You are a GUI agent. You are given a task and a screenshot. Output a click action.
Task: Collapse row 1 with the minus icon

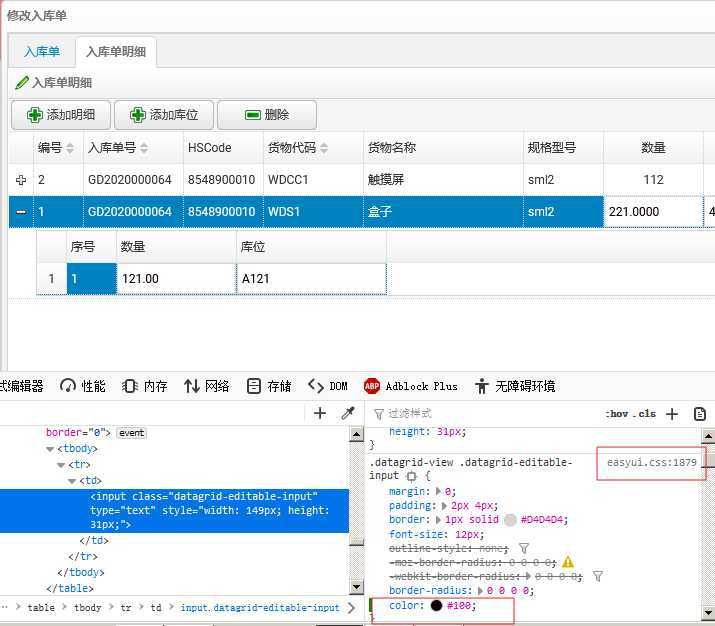pos(21,212)
